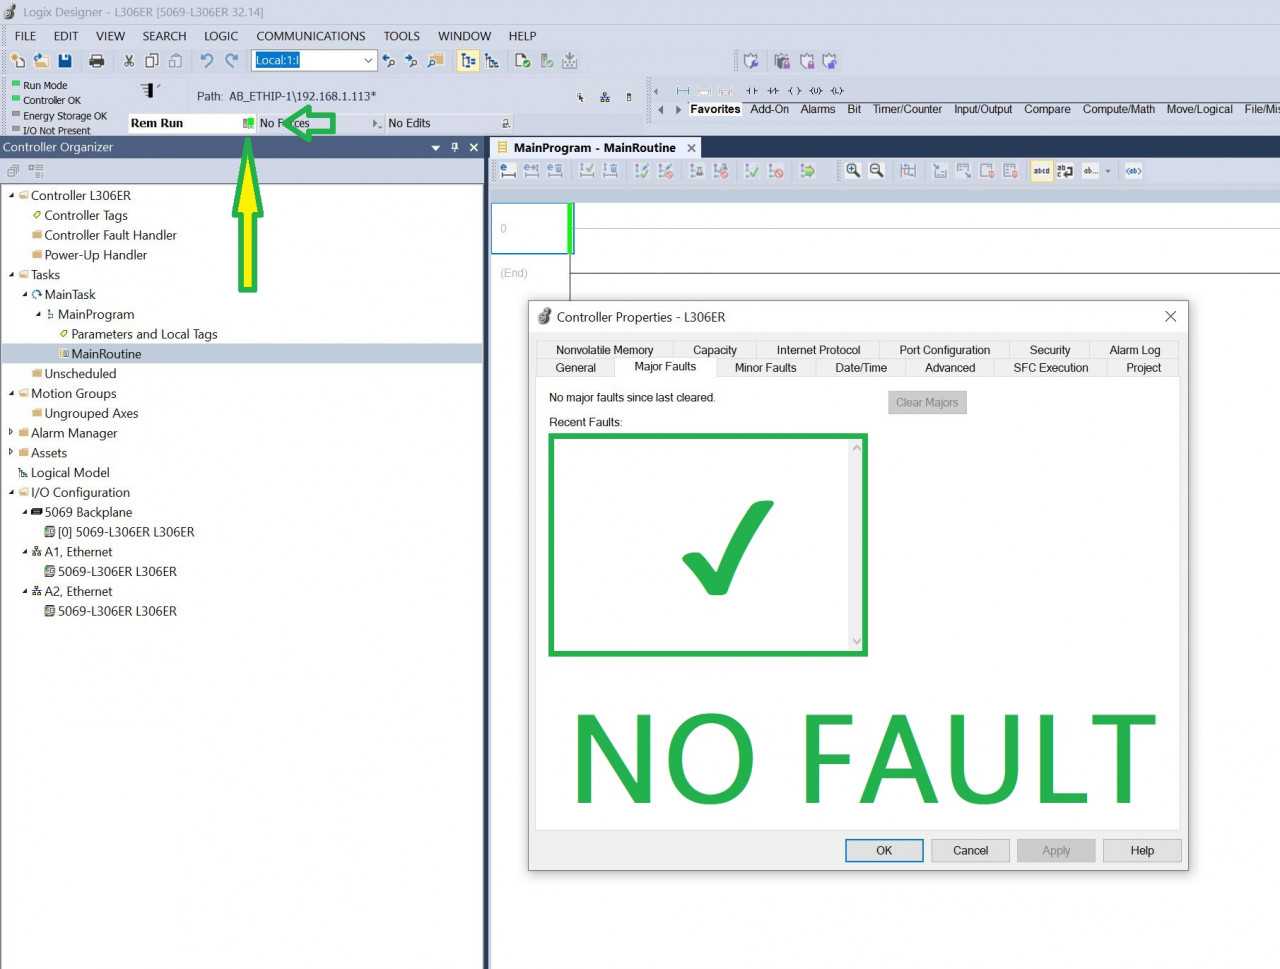The image size is (1280, 969).
Task: Click the Verify Controller icon
Action: pos(547,61)
